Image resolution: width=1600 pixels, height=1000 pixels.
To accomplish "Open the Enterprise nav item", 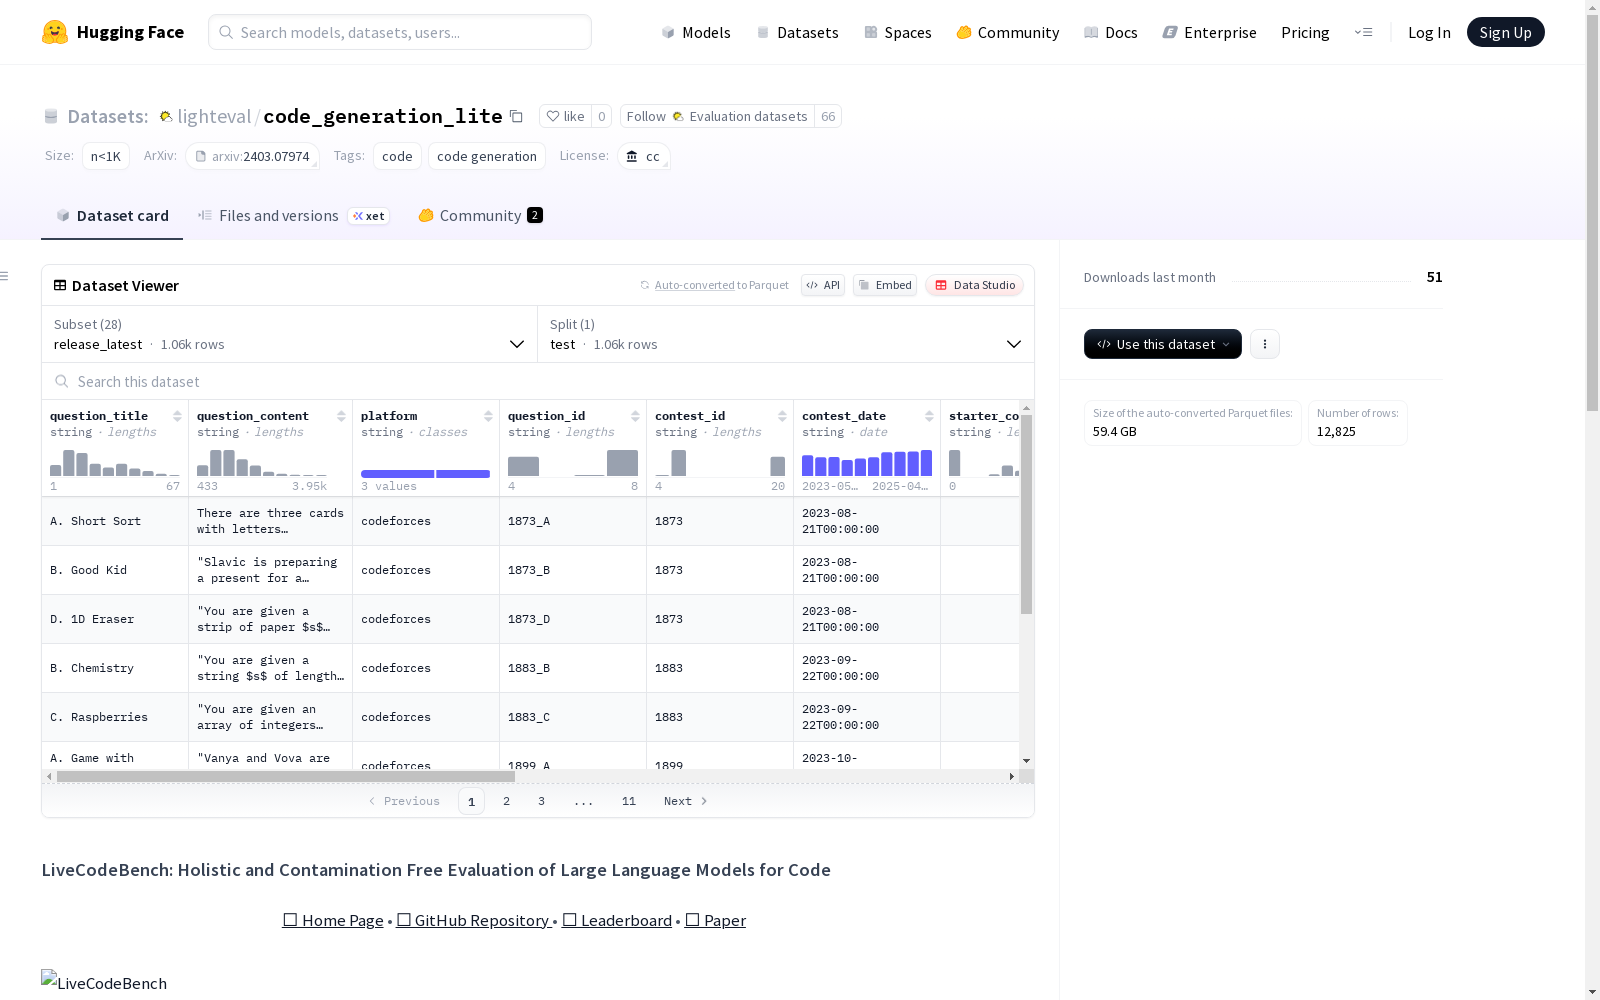I will pyautogui.click(x=1210, y=32).
